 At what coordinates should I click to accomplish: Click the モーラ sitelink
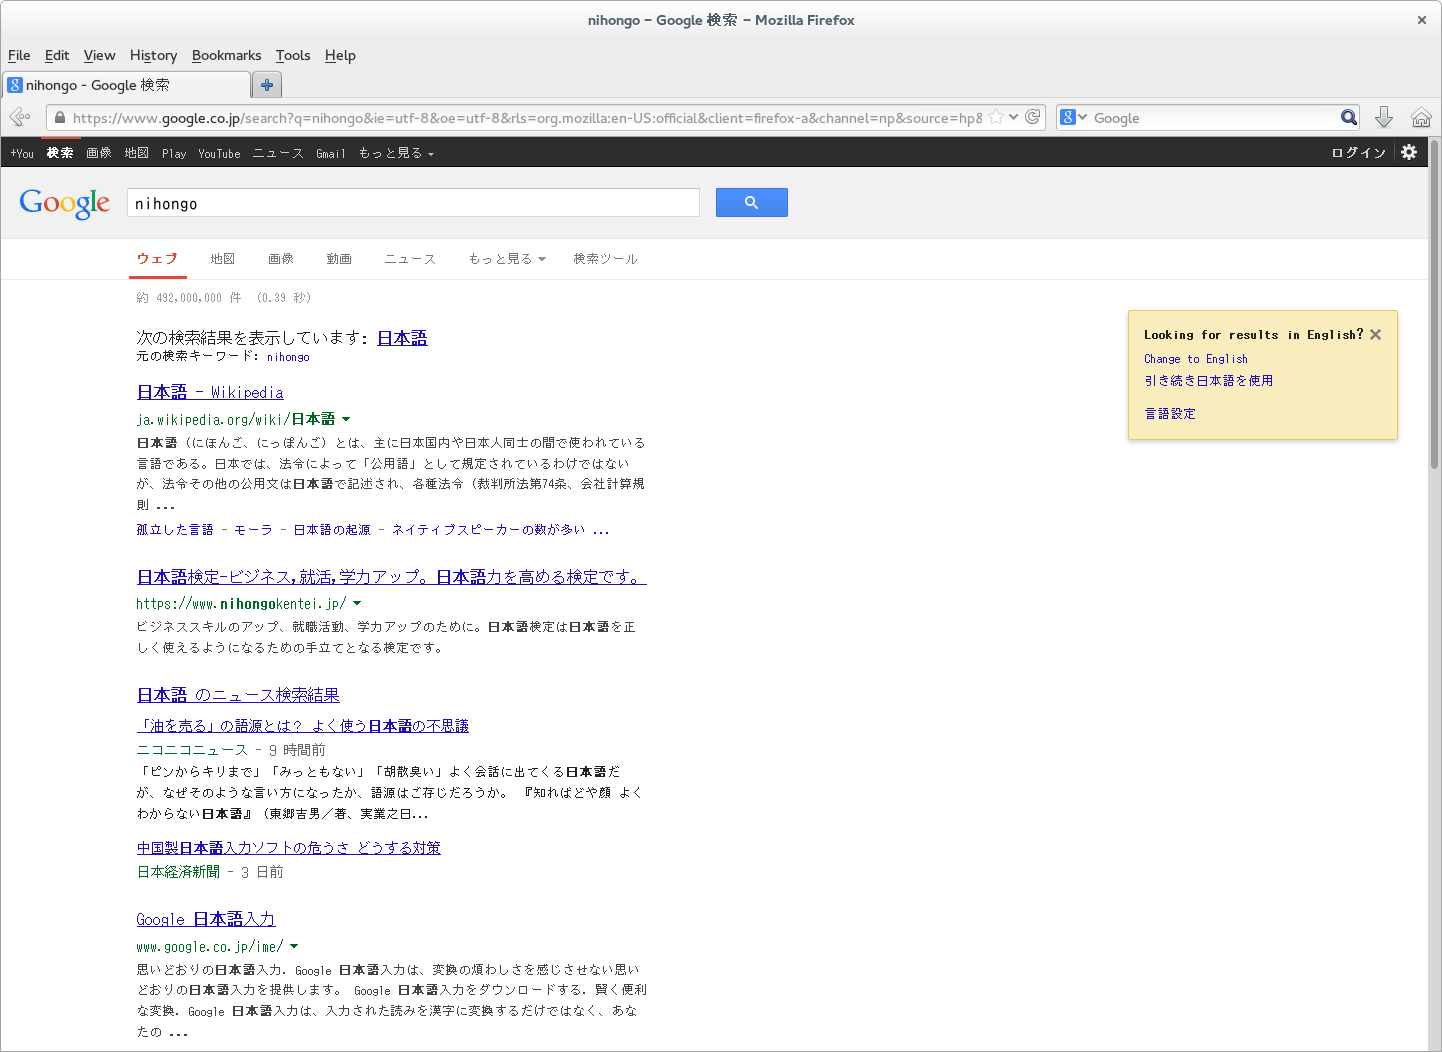[x=253, y=530]
